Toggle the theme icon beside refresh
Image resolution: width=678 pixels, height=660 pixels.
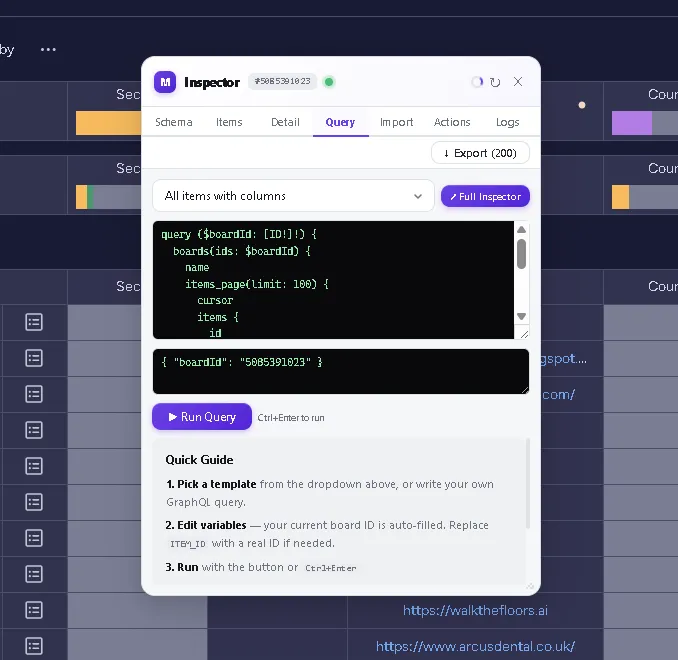[477, 81]
